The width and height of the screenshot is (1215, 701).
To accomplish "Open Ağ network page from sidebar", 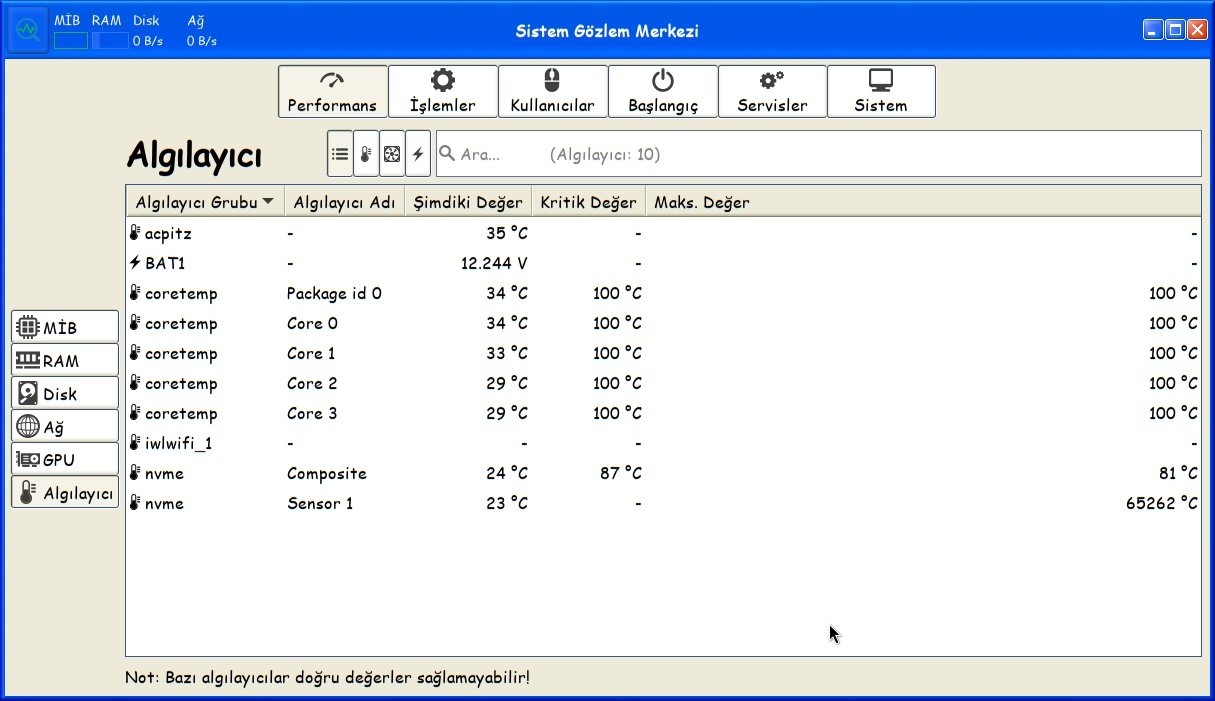I will [x=65, y=426].
